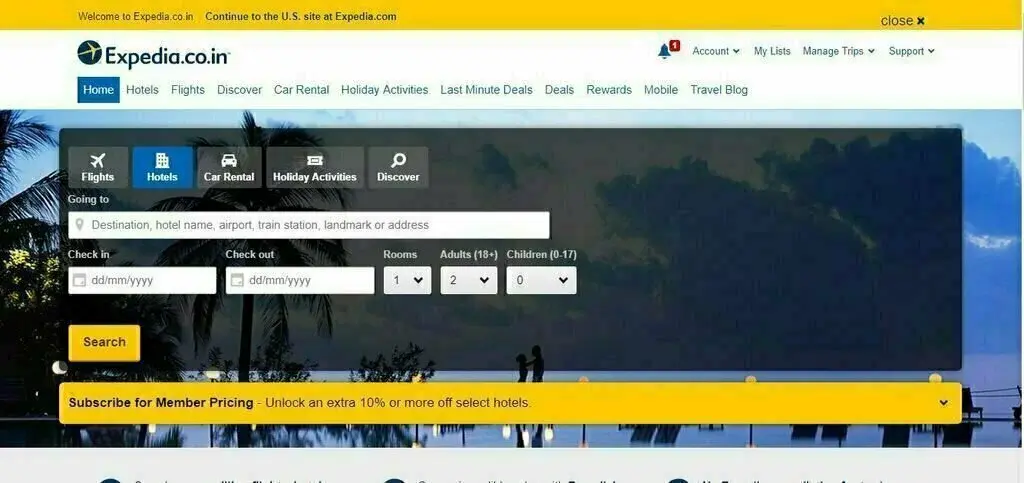1024x483 pixels.
Task: Click the Check out date field
Action: point(300,281)
